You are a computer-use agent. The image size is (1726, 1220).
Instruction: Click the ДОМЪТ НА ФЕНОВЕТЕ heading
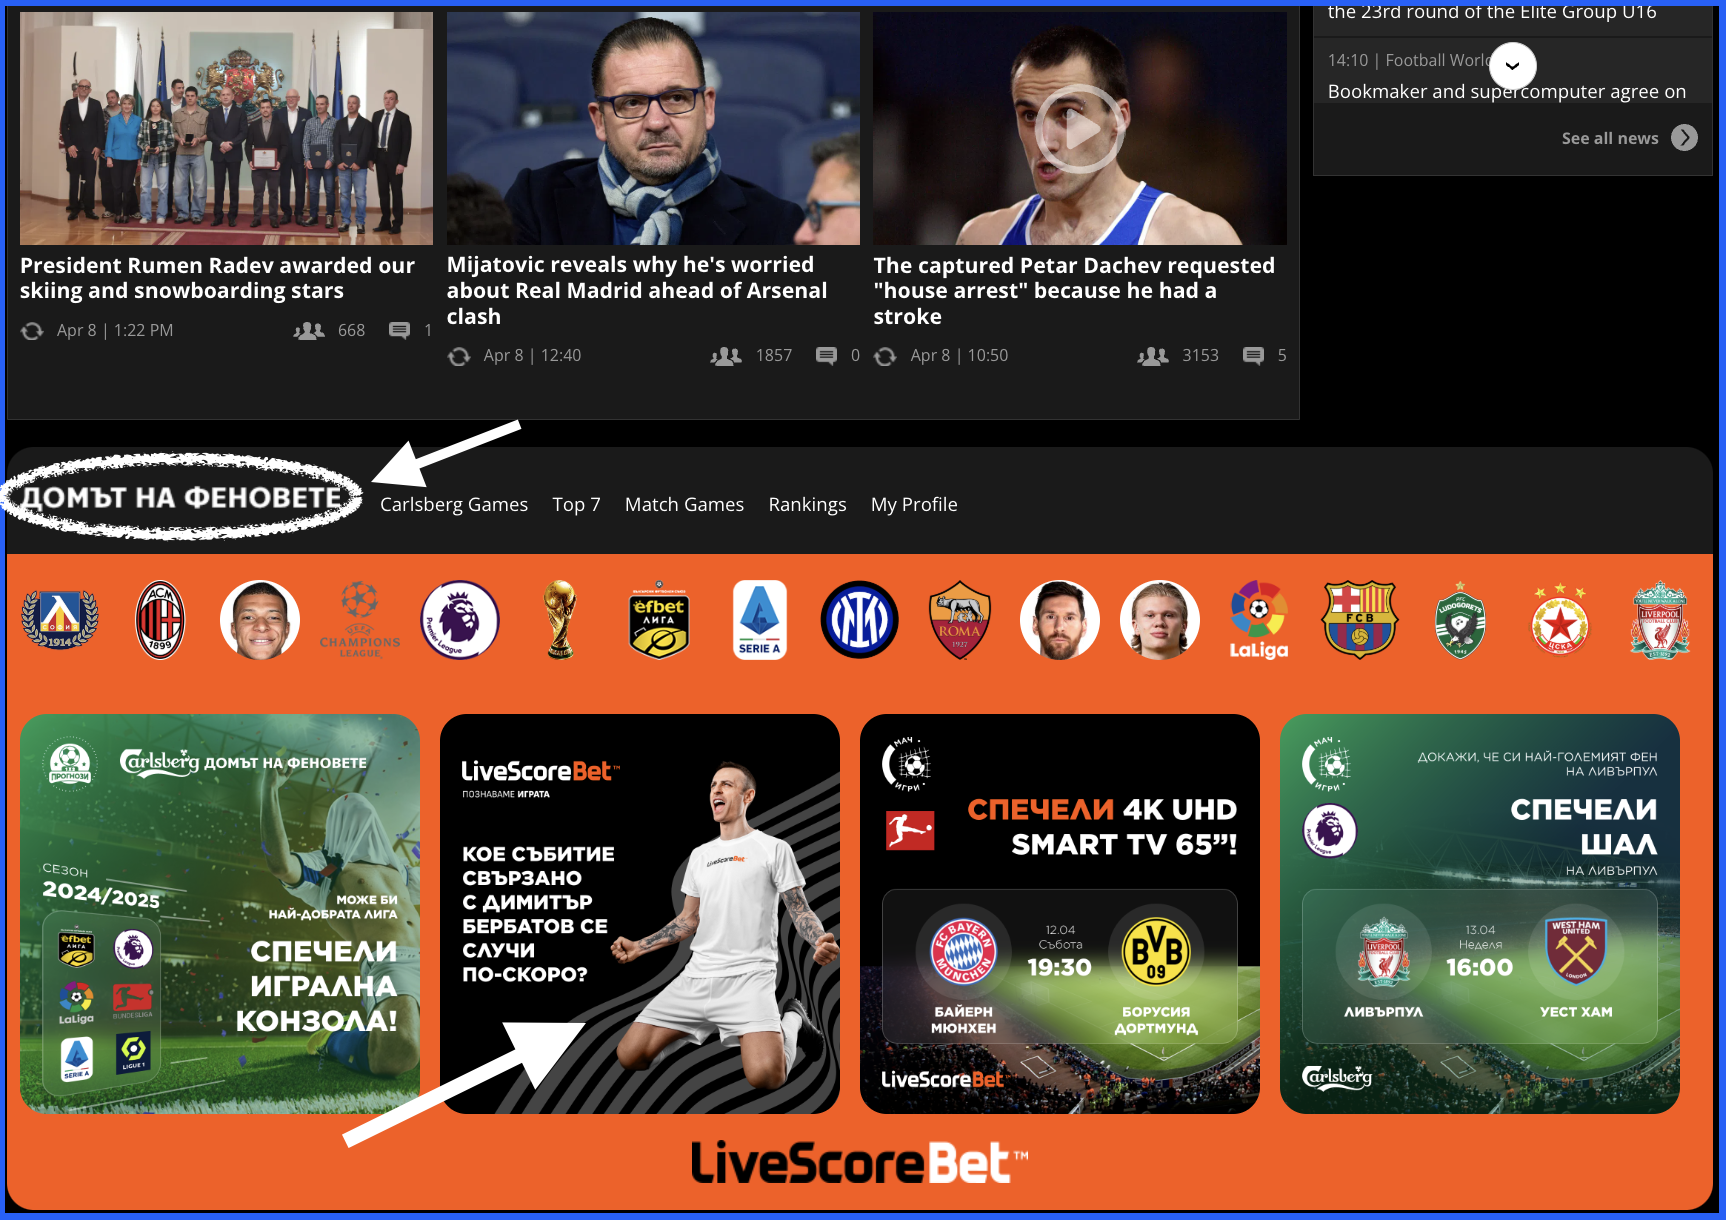pos(182,497)
